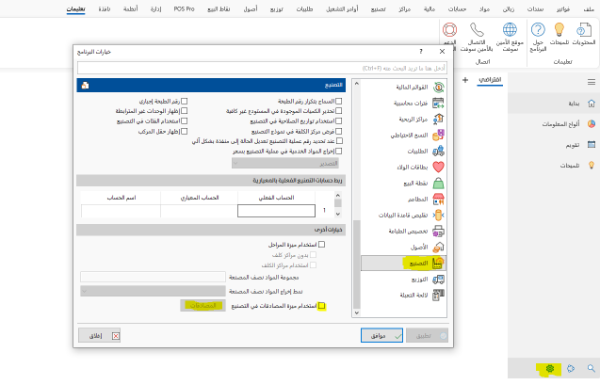Open نمط إخراج المواد نصف المصنعة dropdown
This screenshot has width=600, height=379.
pyautogui.click(x=153, y=291)
